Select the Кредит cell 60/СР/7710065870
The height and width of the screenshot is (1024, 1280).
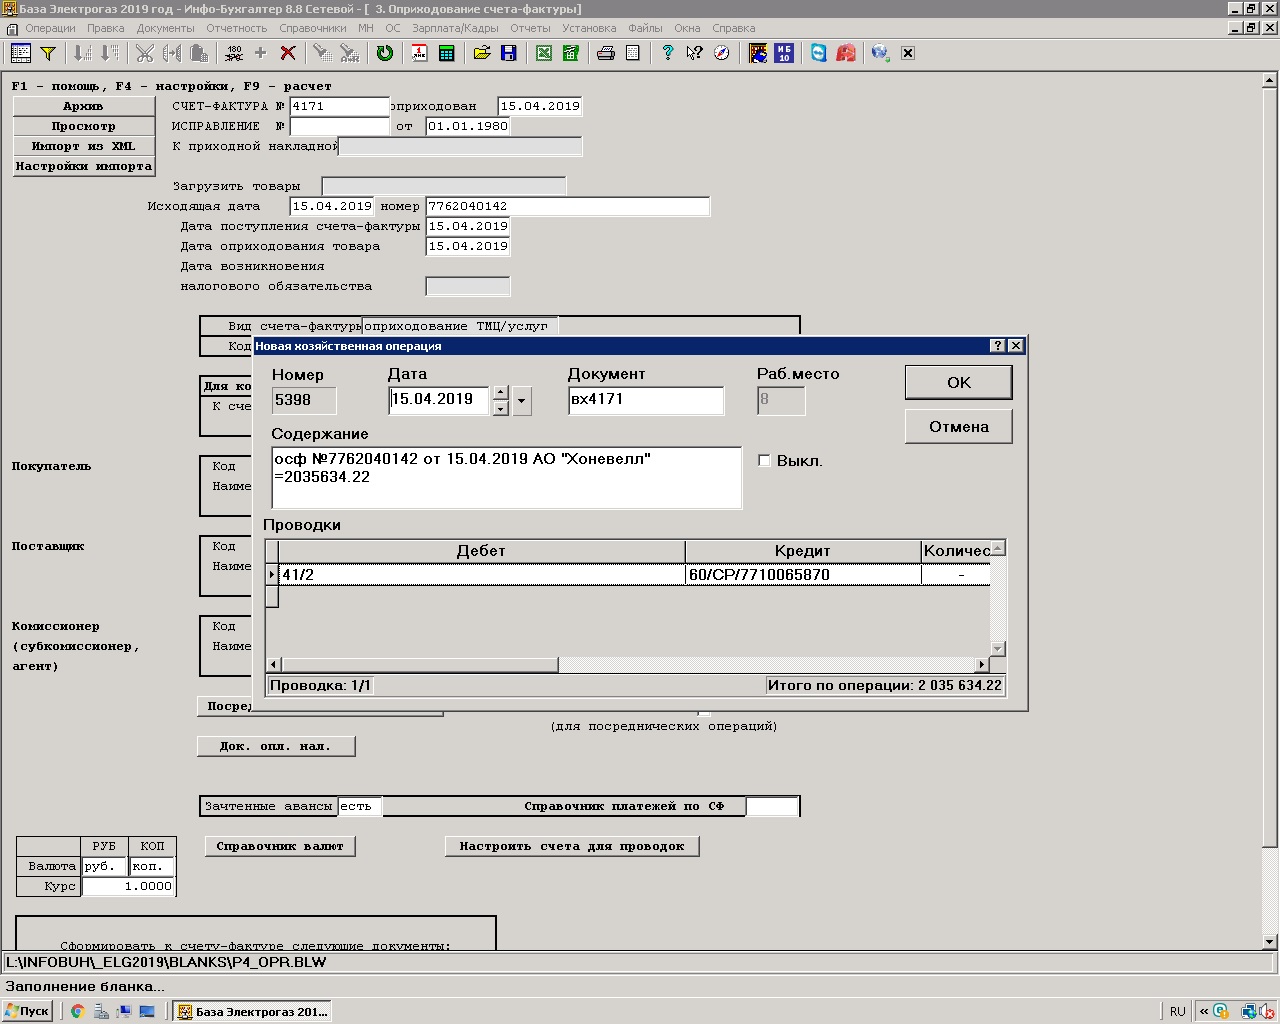tap(803, 574)
